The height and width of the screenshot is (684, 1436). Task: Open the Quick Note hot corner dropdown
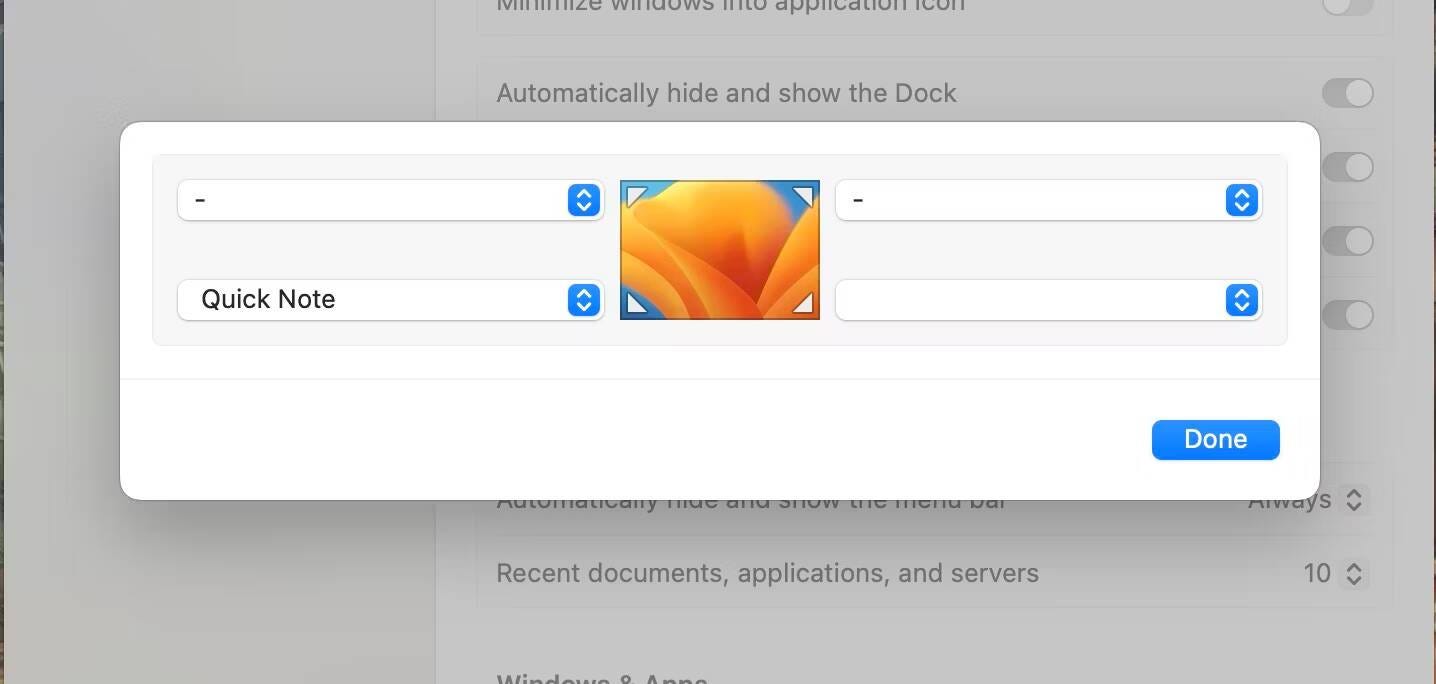click(x=390, y=300)
